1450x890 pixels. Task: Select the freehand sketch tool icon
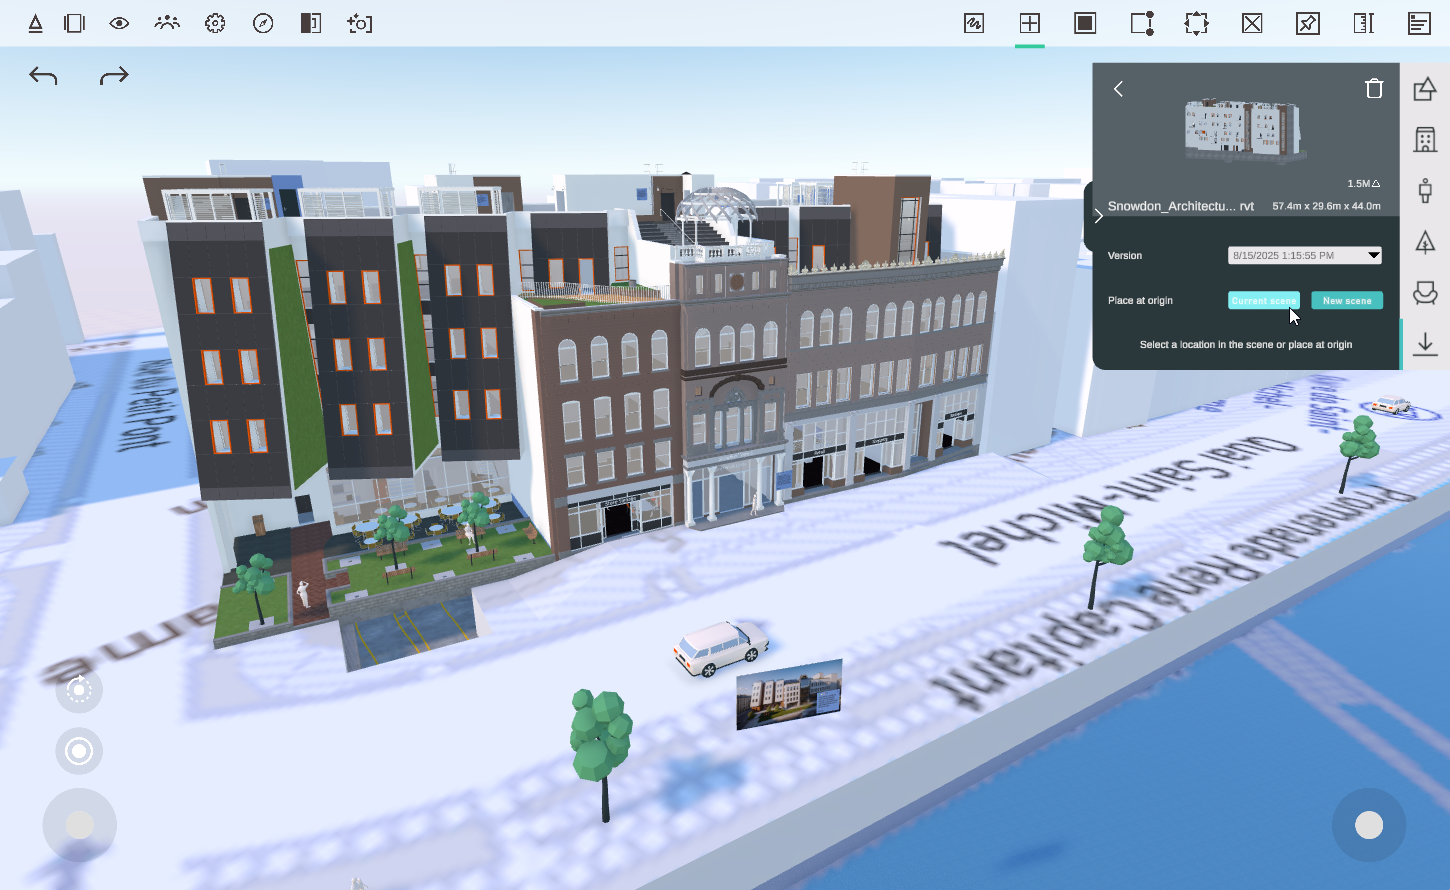[974, 23]
